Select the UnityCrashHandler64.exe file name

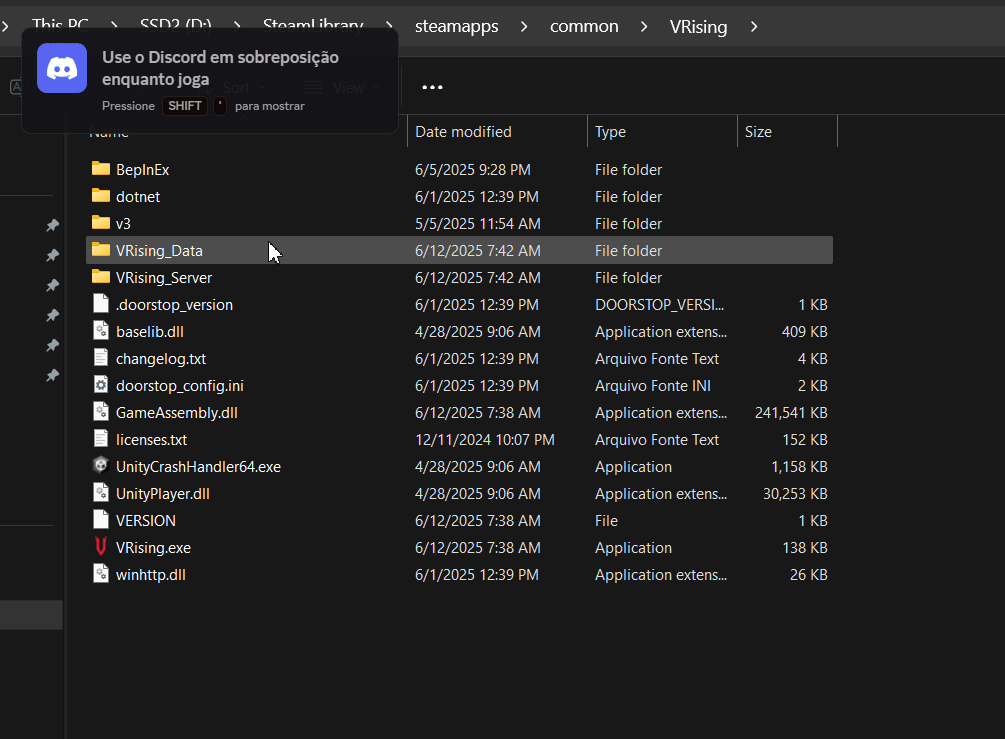point(198,467)
